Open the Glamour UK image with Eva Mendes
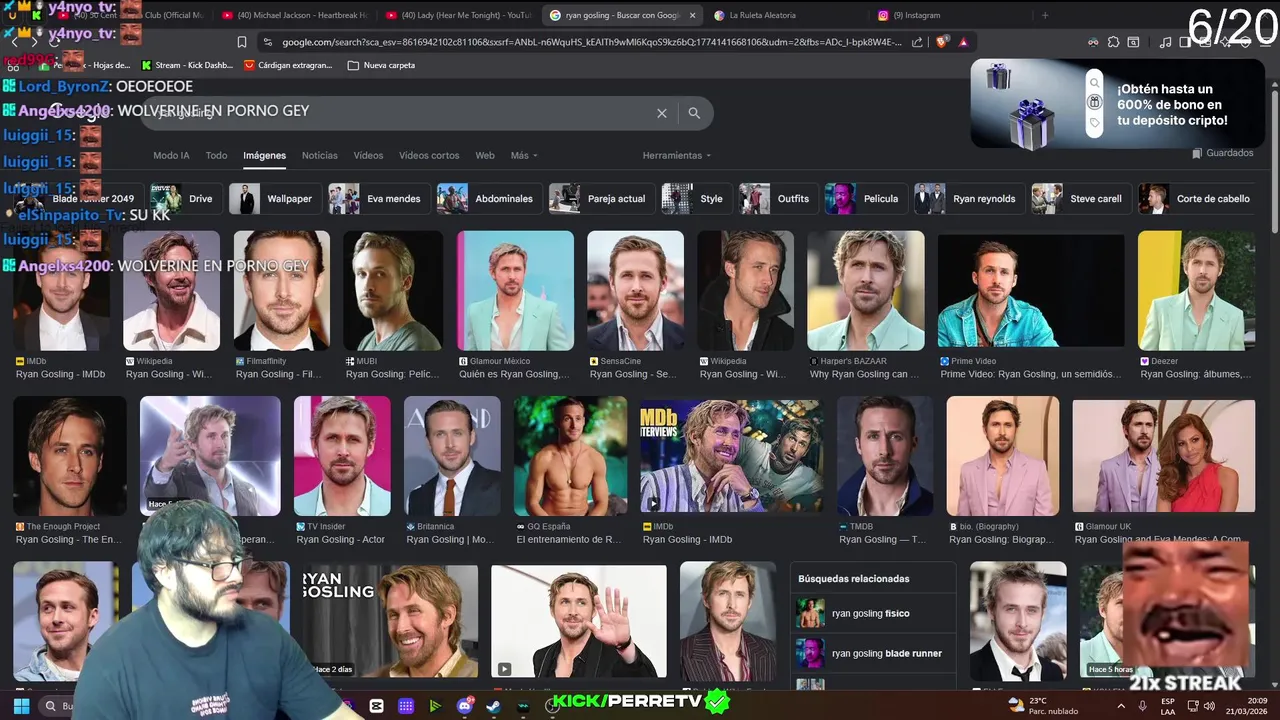This screenshot has height=720, width=1280. click(x=1164, y=456)
